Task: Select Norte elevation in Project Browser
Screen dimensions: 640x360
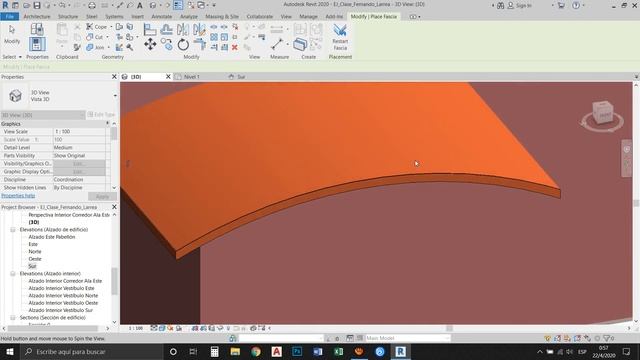Action: point(35,252)
